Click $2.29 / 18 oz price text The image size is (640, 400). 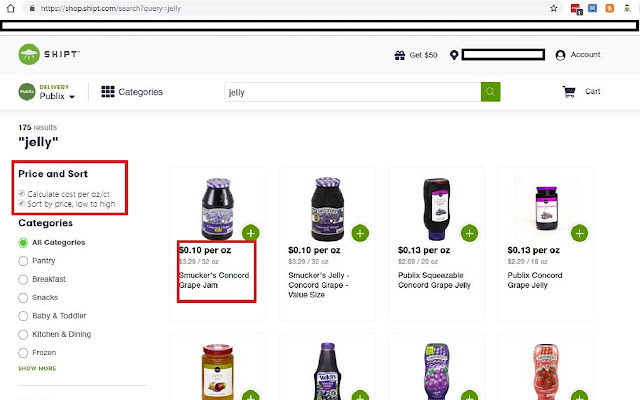527,261
